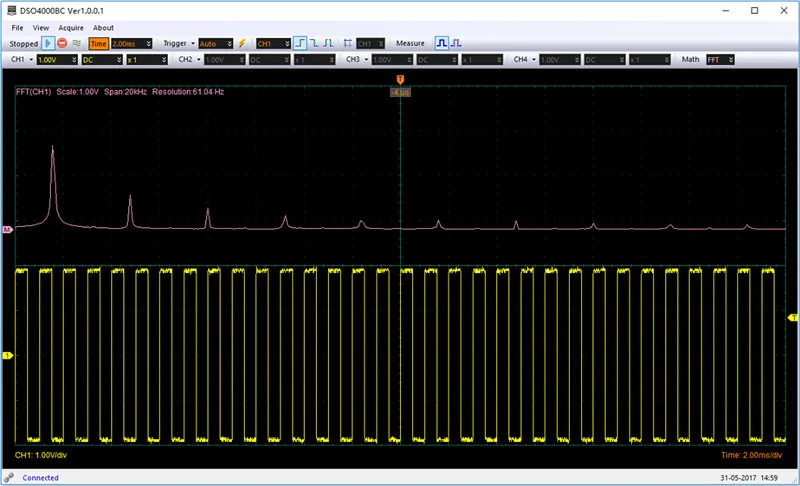Open CH3 voltage scale dropdown
This screenshot has width=800, height=486.
pos(392,60)
